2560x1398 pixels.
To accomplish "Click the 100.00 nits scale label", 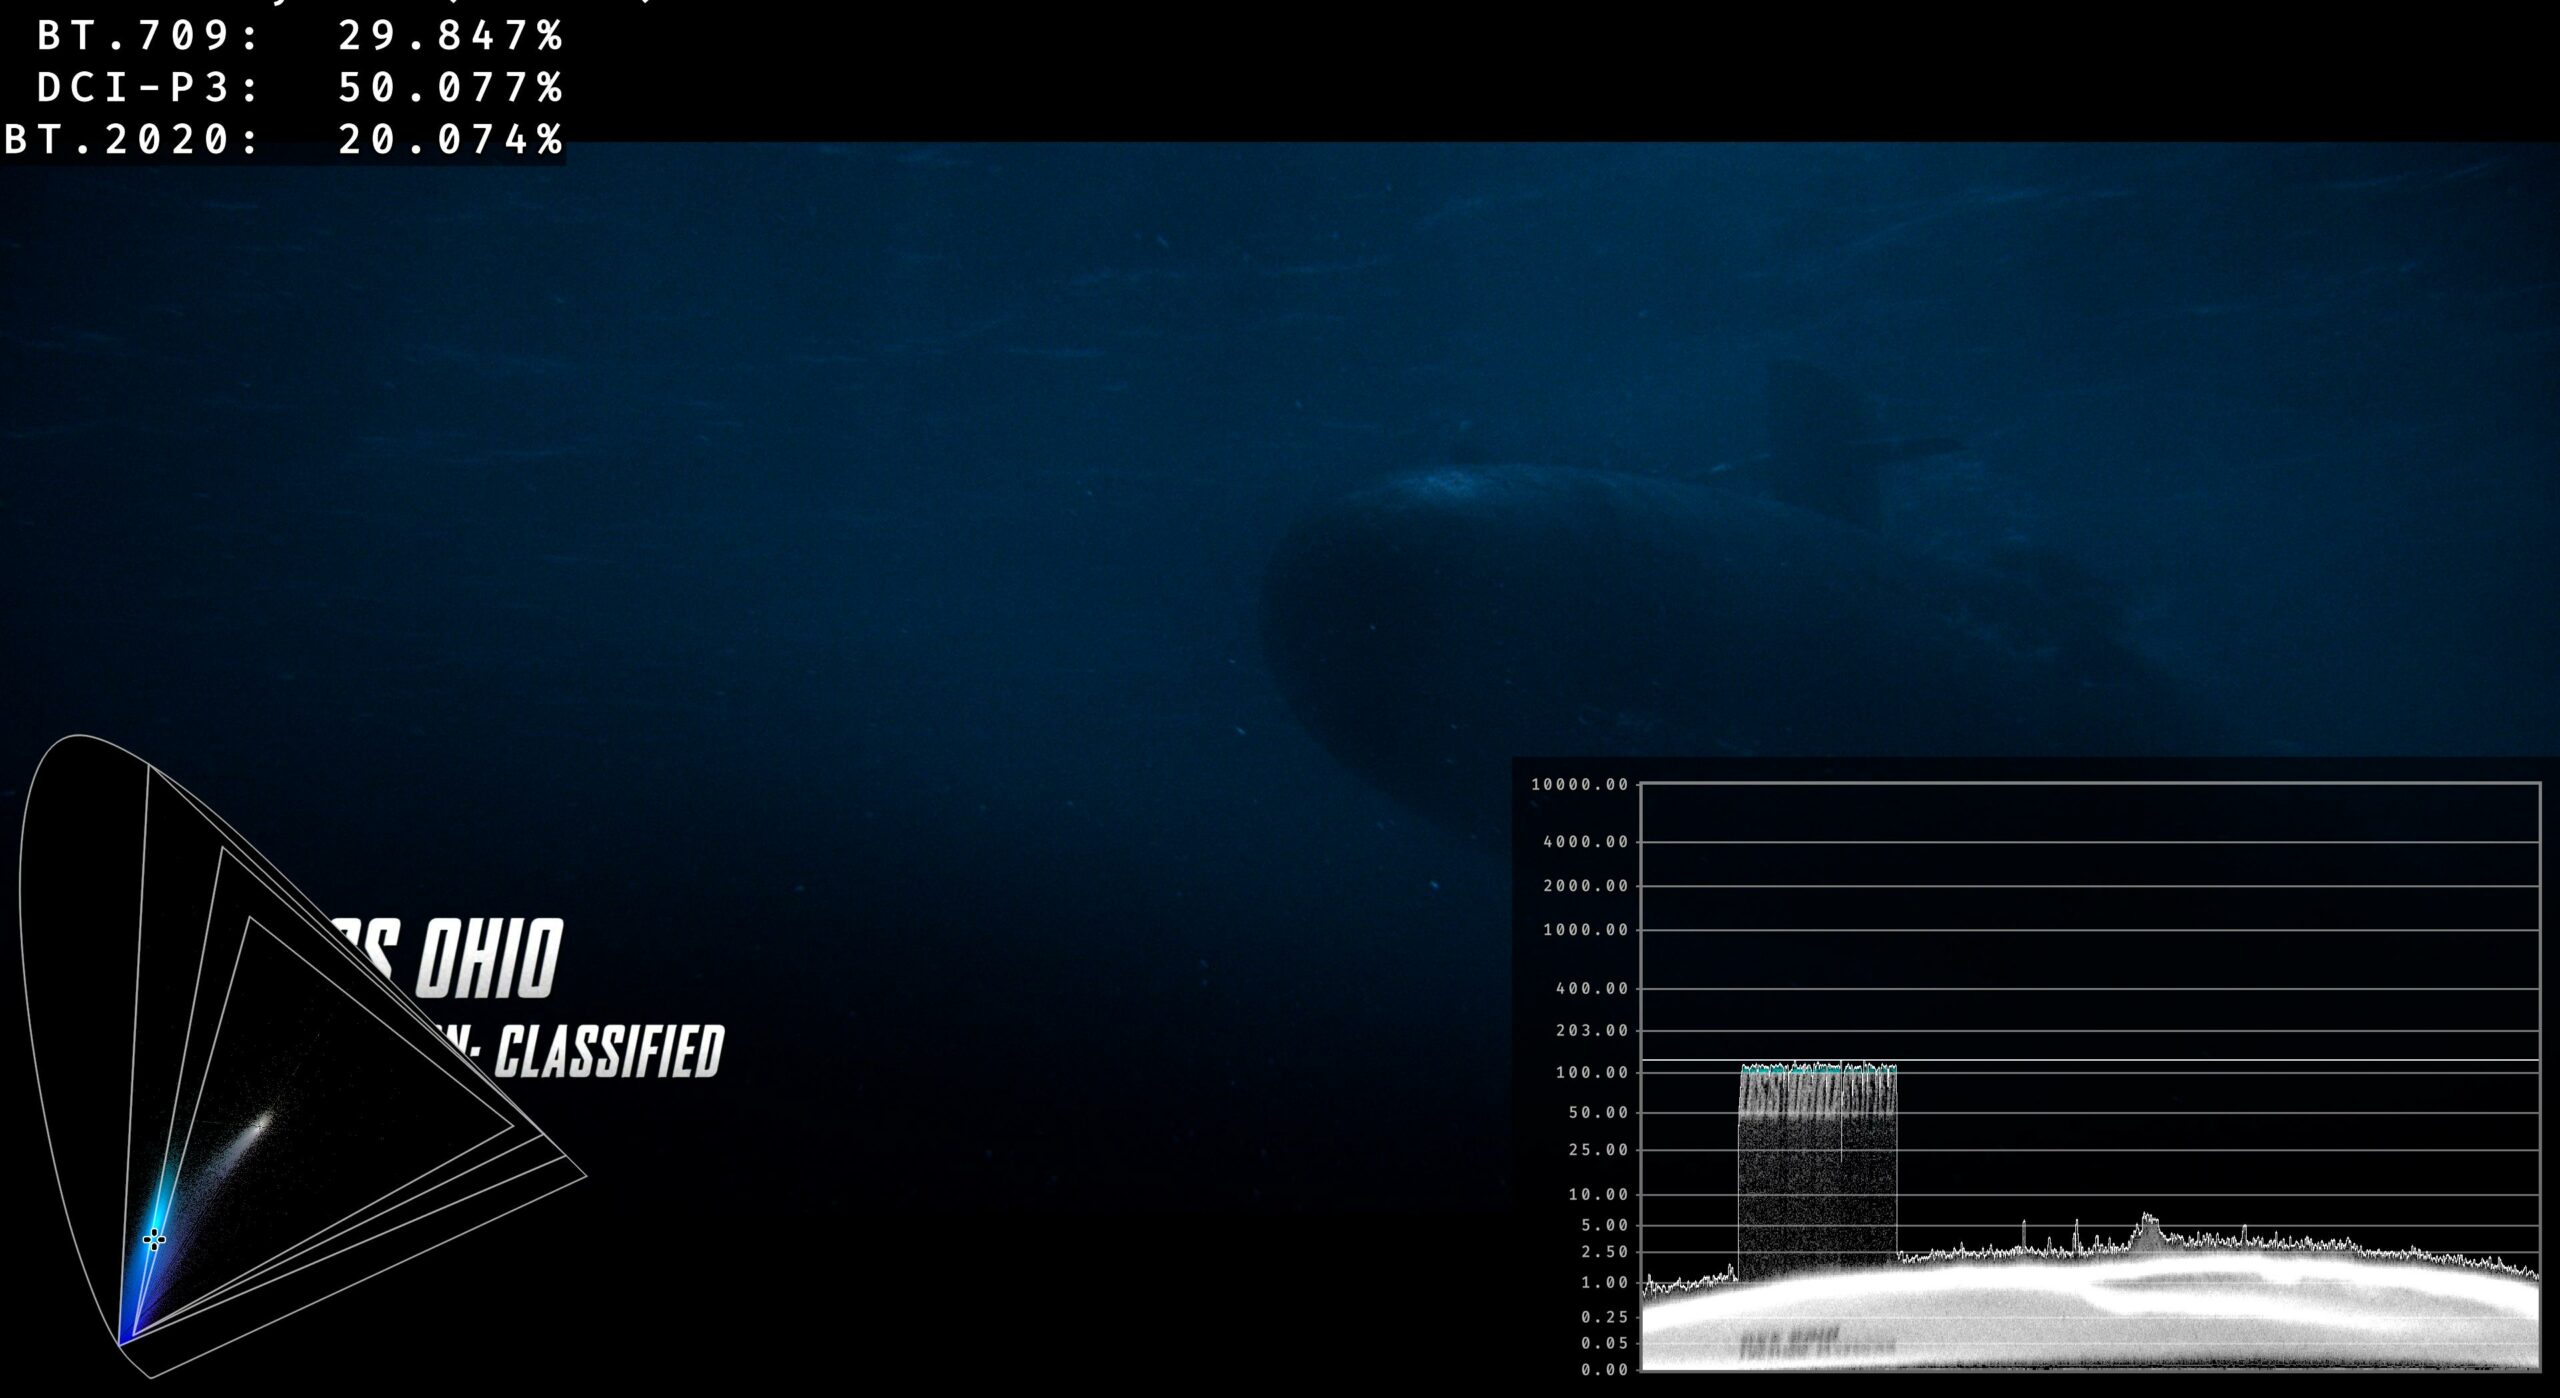I will 1592,1073.
